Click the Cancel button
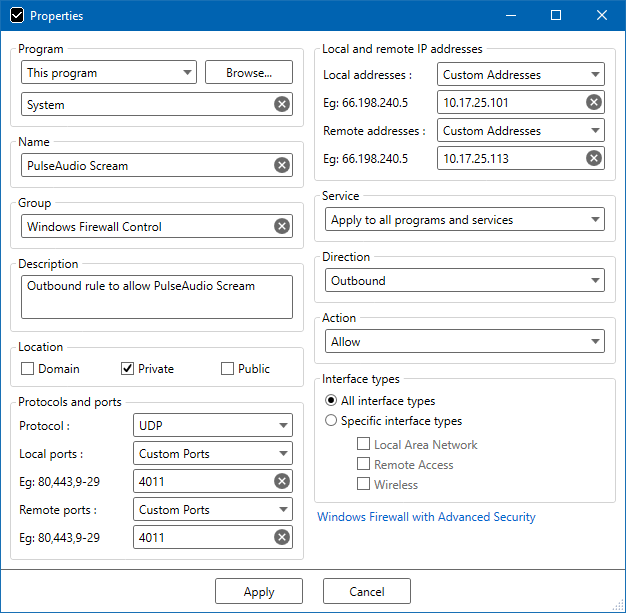Viewport: 626px width, 613px height. 367,591
